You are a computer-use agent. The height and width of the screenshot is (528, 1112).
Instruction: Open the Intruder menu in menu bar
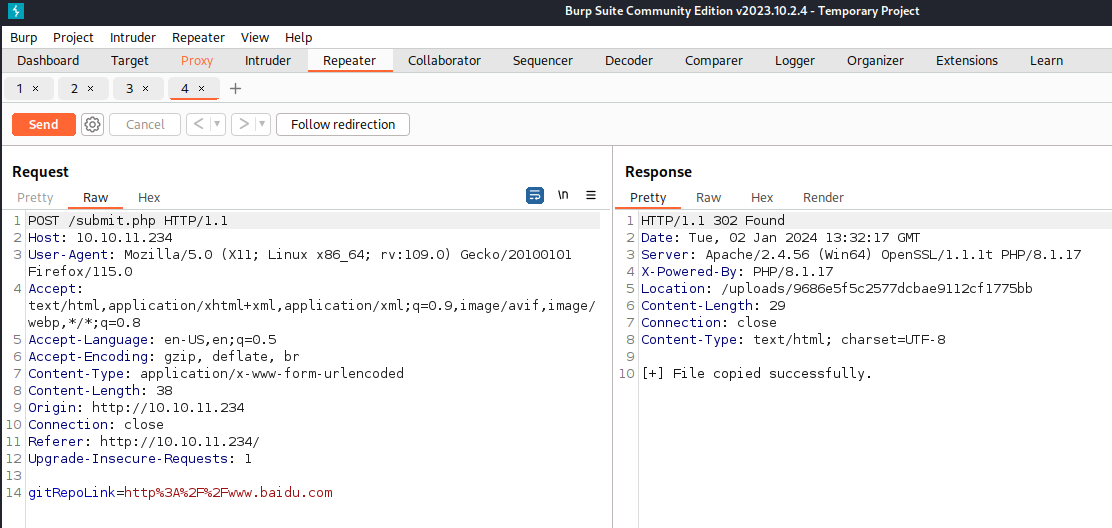tap(133, 37)
